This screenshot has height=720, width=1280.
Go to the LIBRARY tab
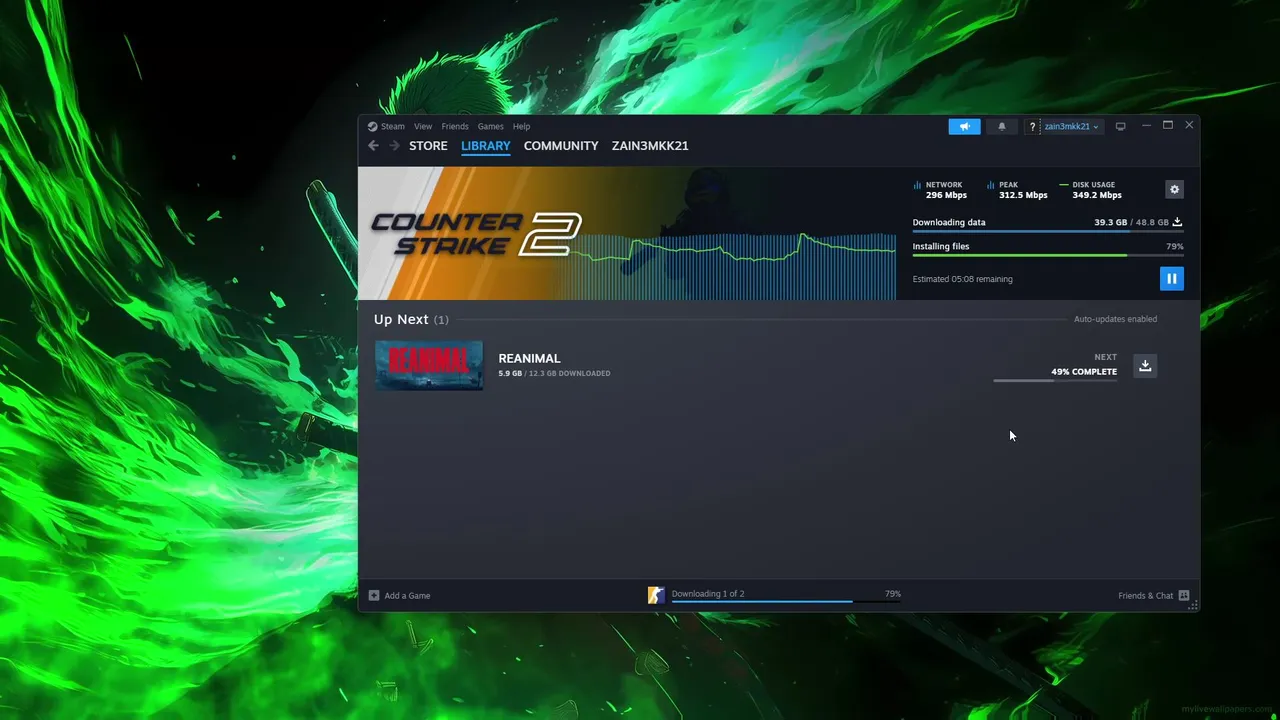tap(486, 146)
